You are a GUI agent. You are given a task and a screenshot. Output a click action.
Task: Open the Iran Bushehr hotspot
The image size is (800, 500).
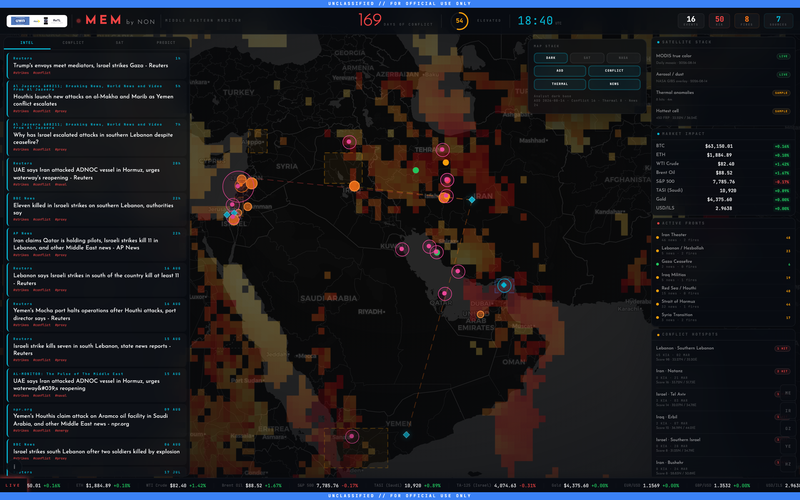717,467
